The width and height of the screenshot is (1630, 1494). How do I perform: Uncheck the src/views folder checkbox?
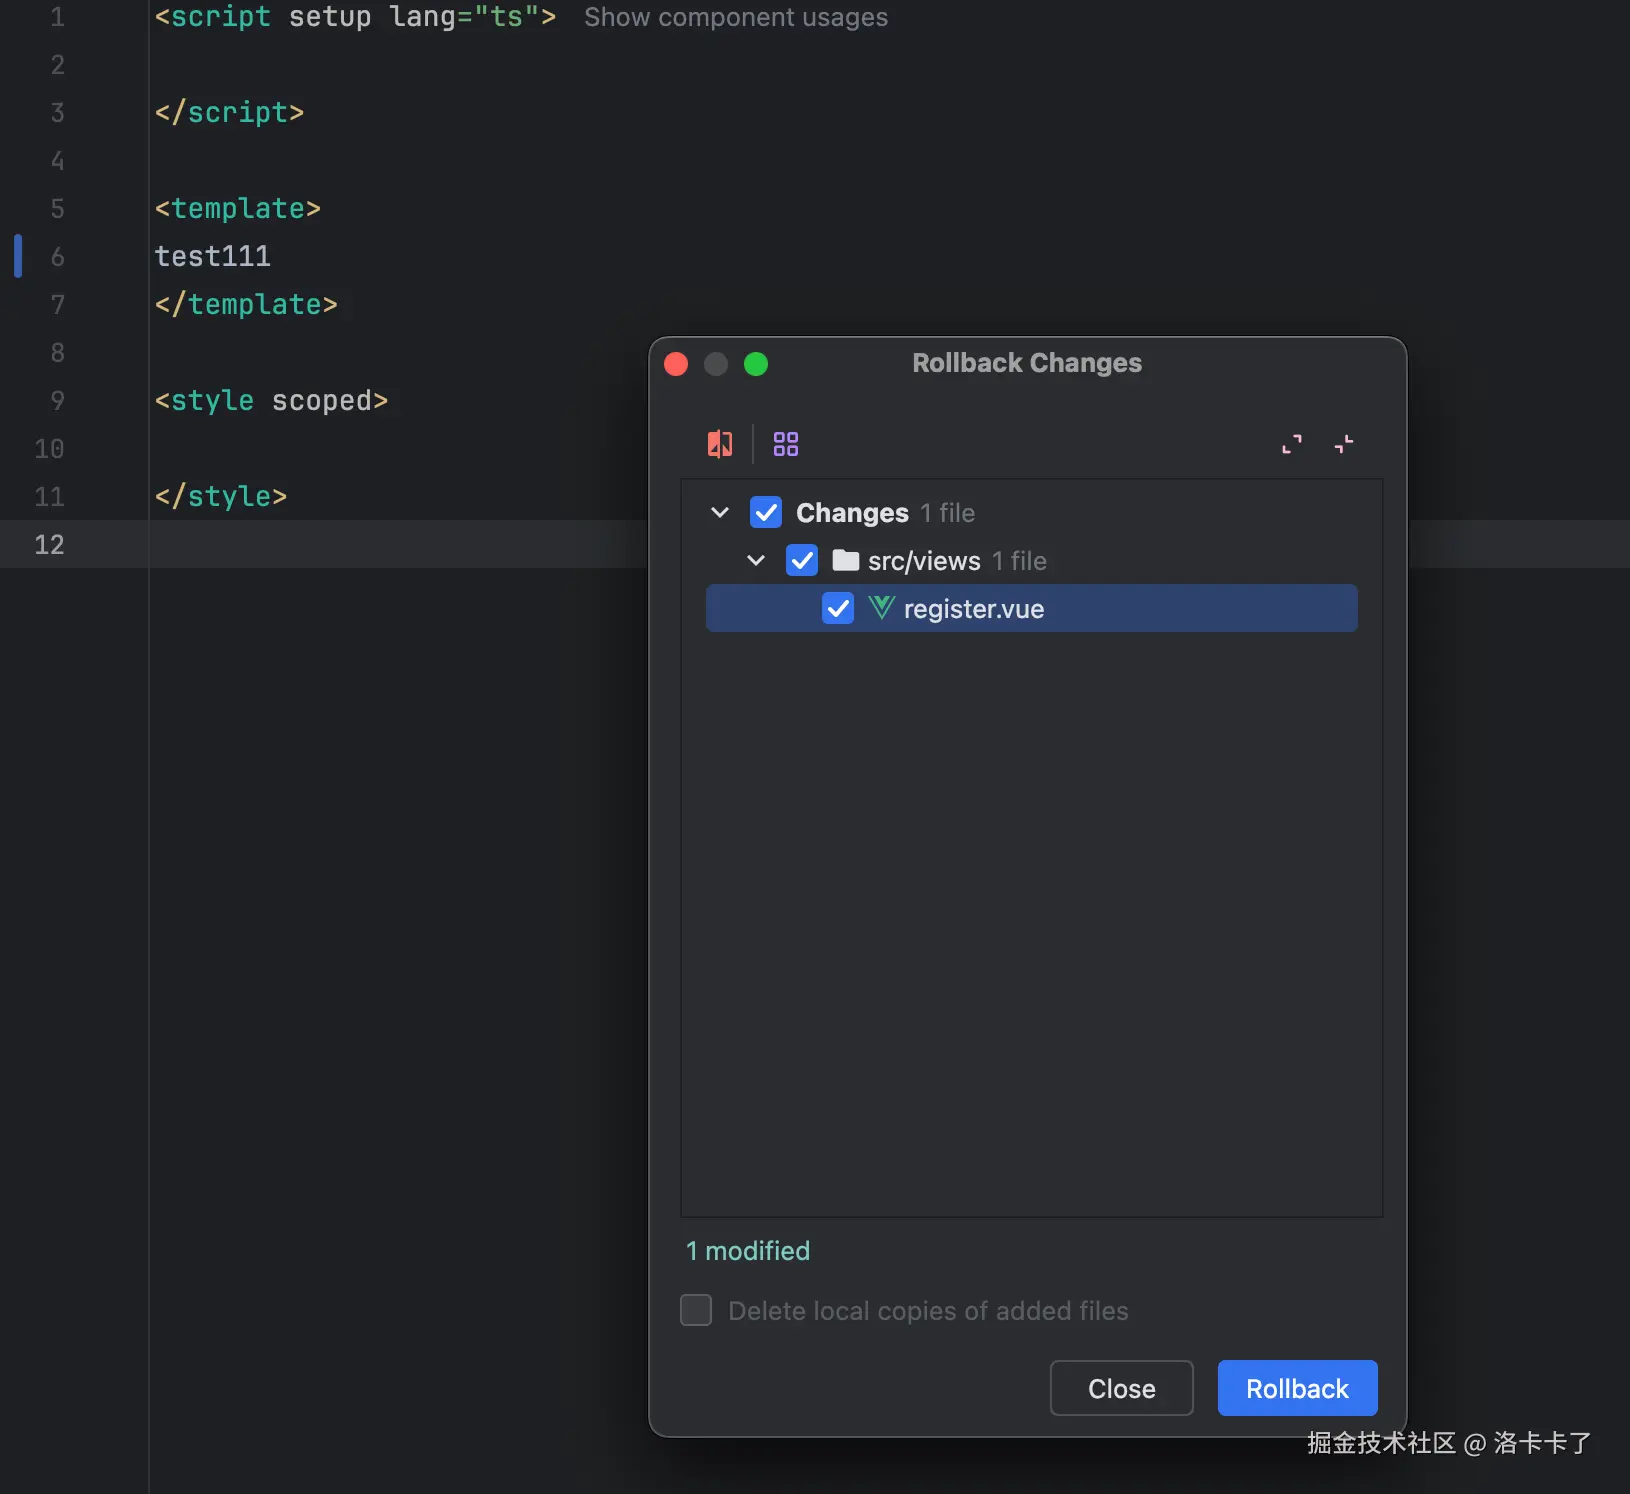click(802, 561)
